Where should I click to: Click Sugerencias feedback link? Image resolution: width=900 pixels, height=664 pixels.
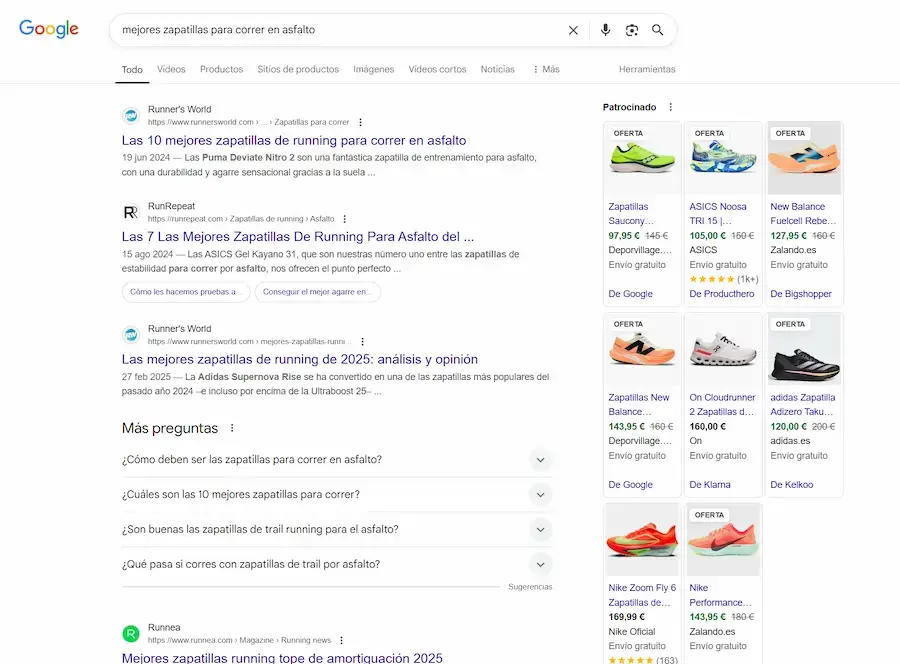tap(530, 587)
